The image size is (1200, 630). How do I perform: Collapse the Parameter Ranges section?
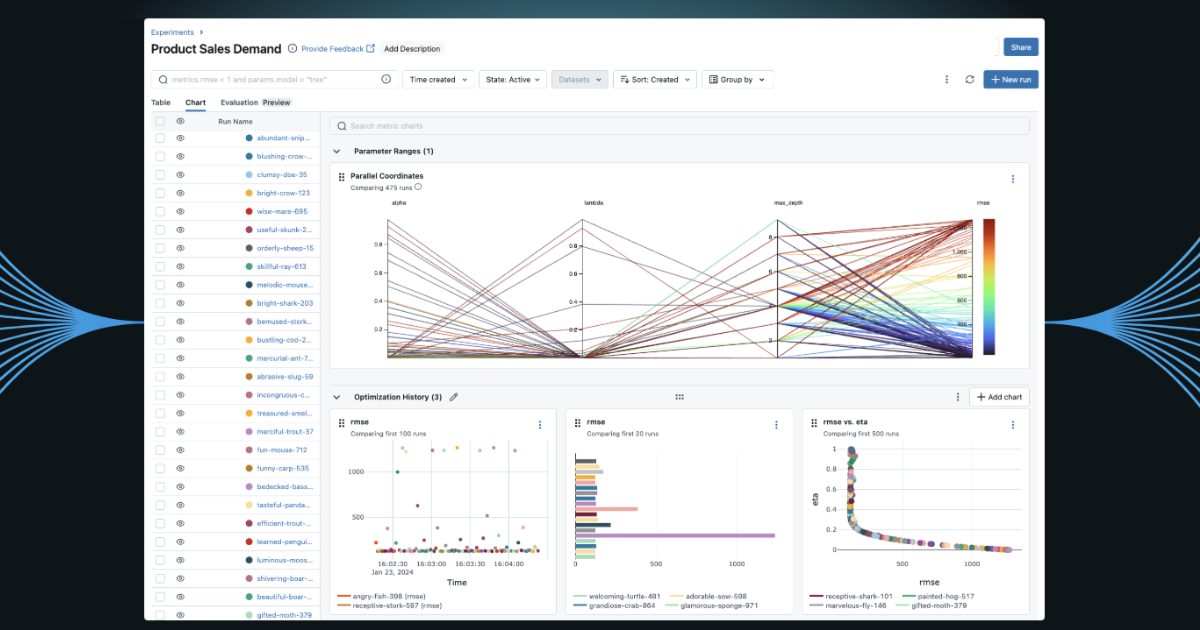point(337,151)
